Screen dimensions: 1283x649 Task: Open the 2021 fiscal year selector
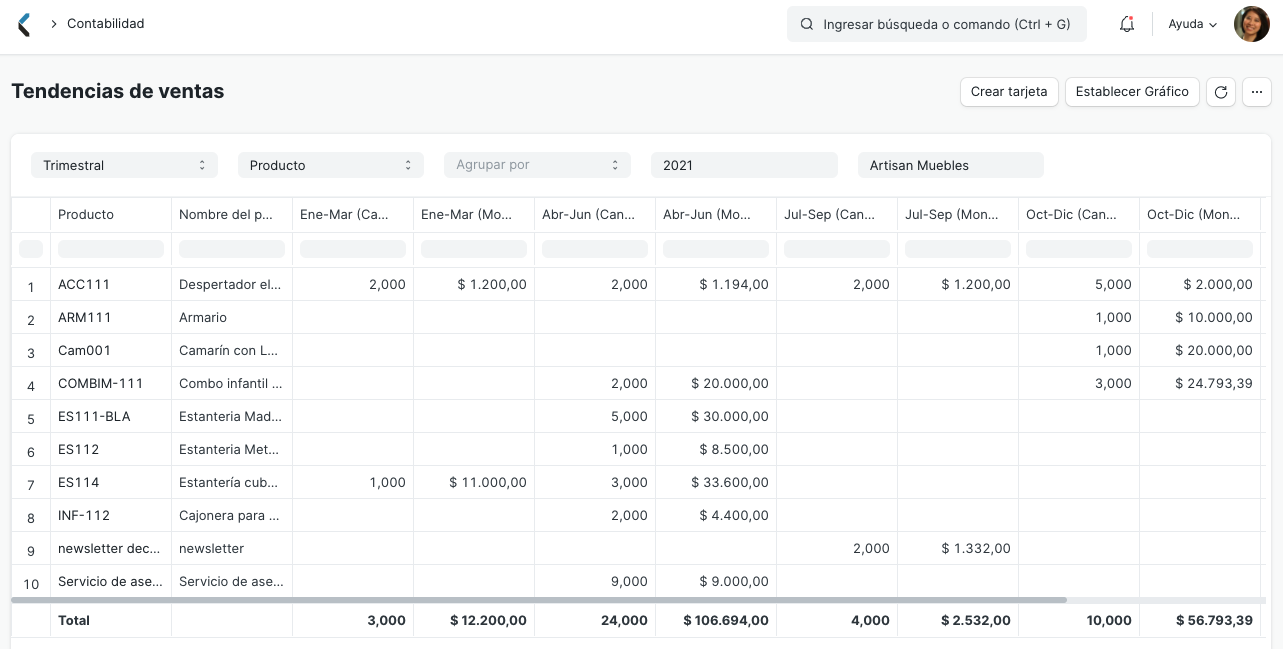(x=744, y=165)
